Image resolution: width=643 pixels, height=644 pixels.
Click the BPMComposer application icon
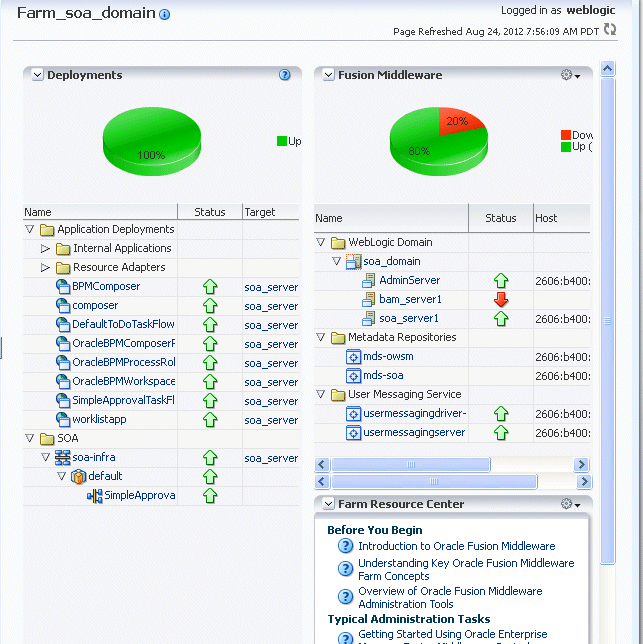(x=63, y=287)
